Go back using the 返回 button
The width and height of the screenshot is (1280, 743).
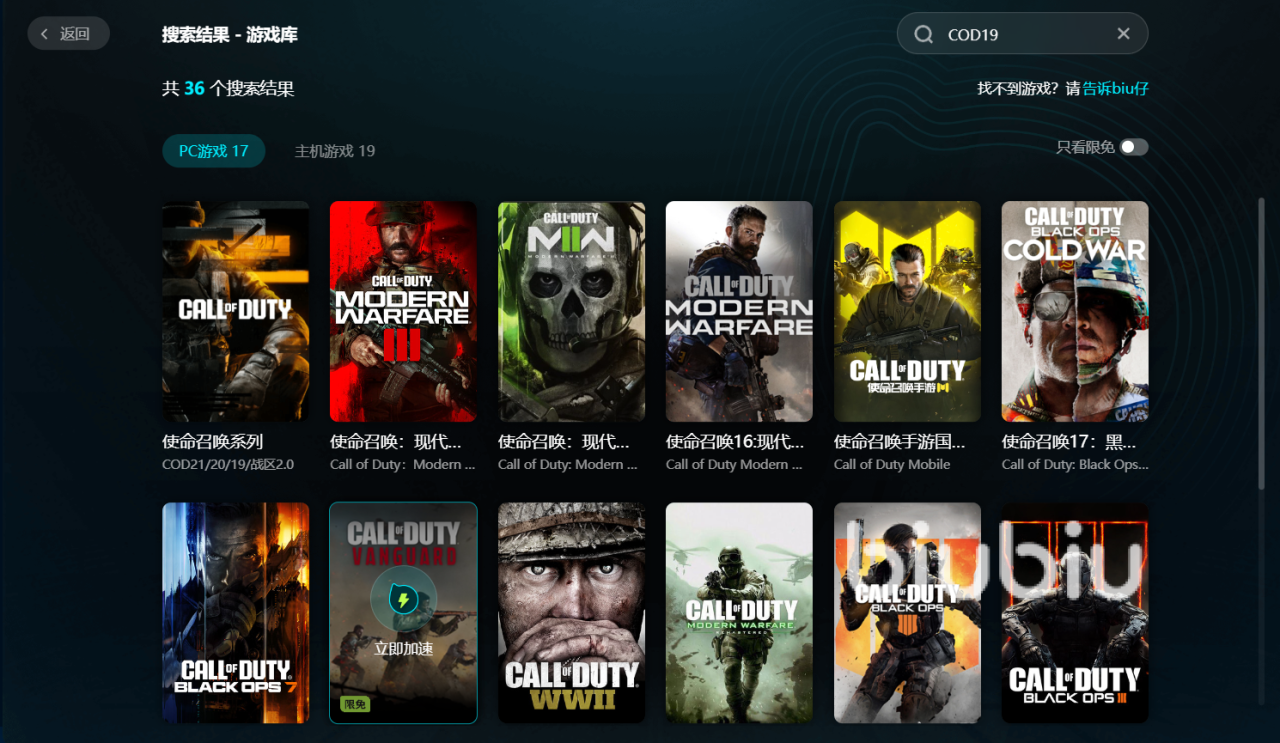pos(68,34)
